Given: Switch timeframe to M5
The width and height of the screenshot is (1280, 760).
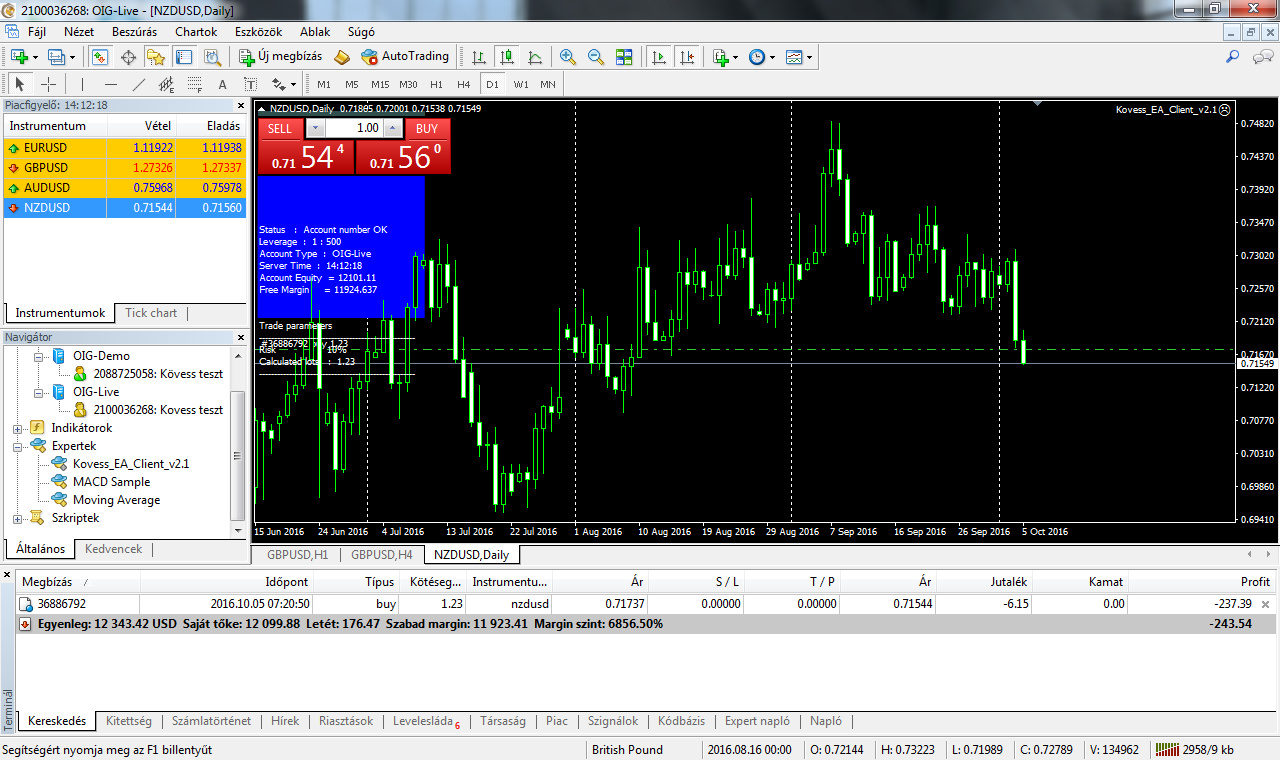Looking at the screenshot, I should (352, 84).
